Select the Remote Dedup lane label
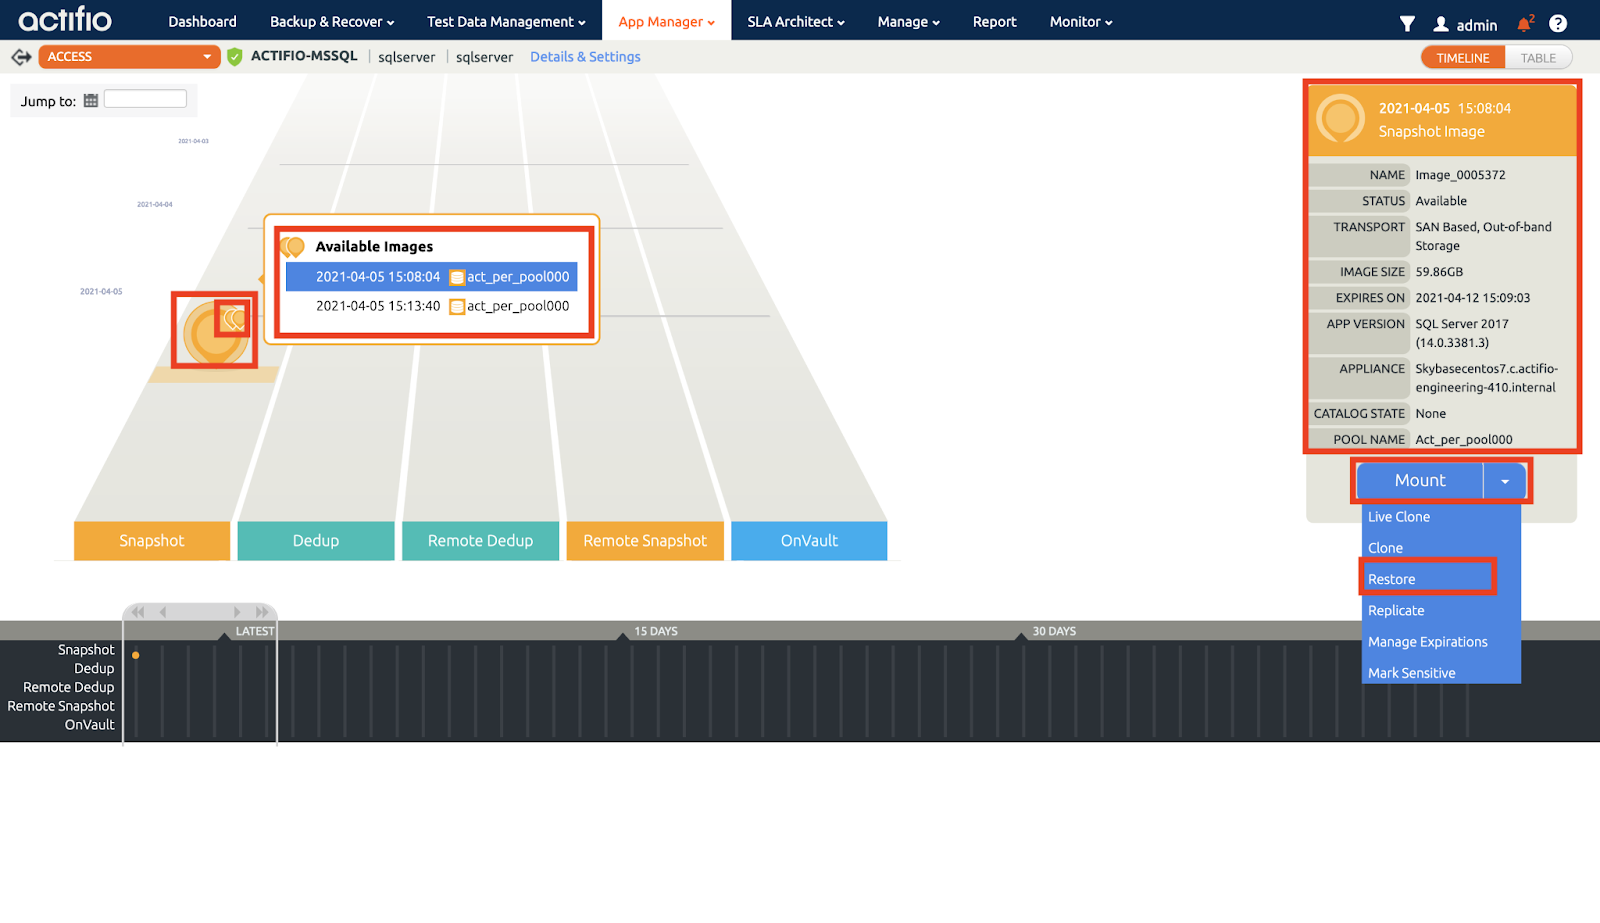The height and width of the screenshot is (923, 1600). tap(480, 541)
